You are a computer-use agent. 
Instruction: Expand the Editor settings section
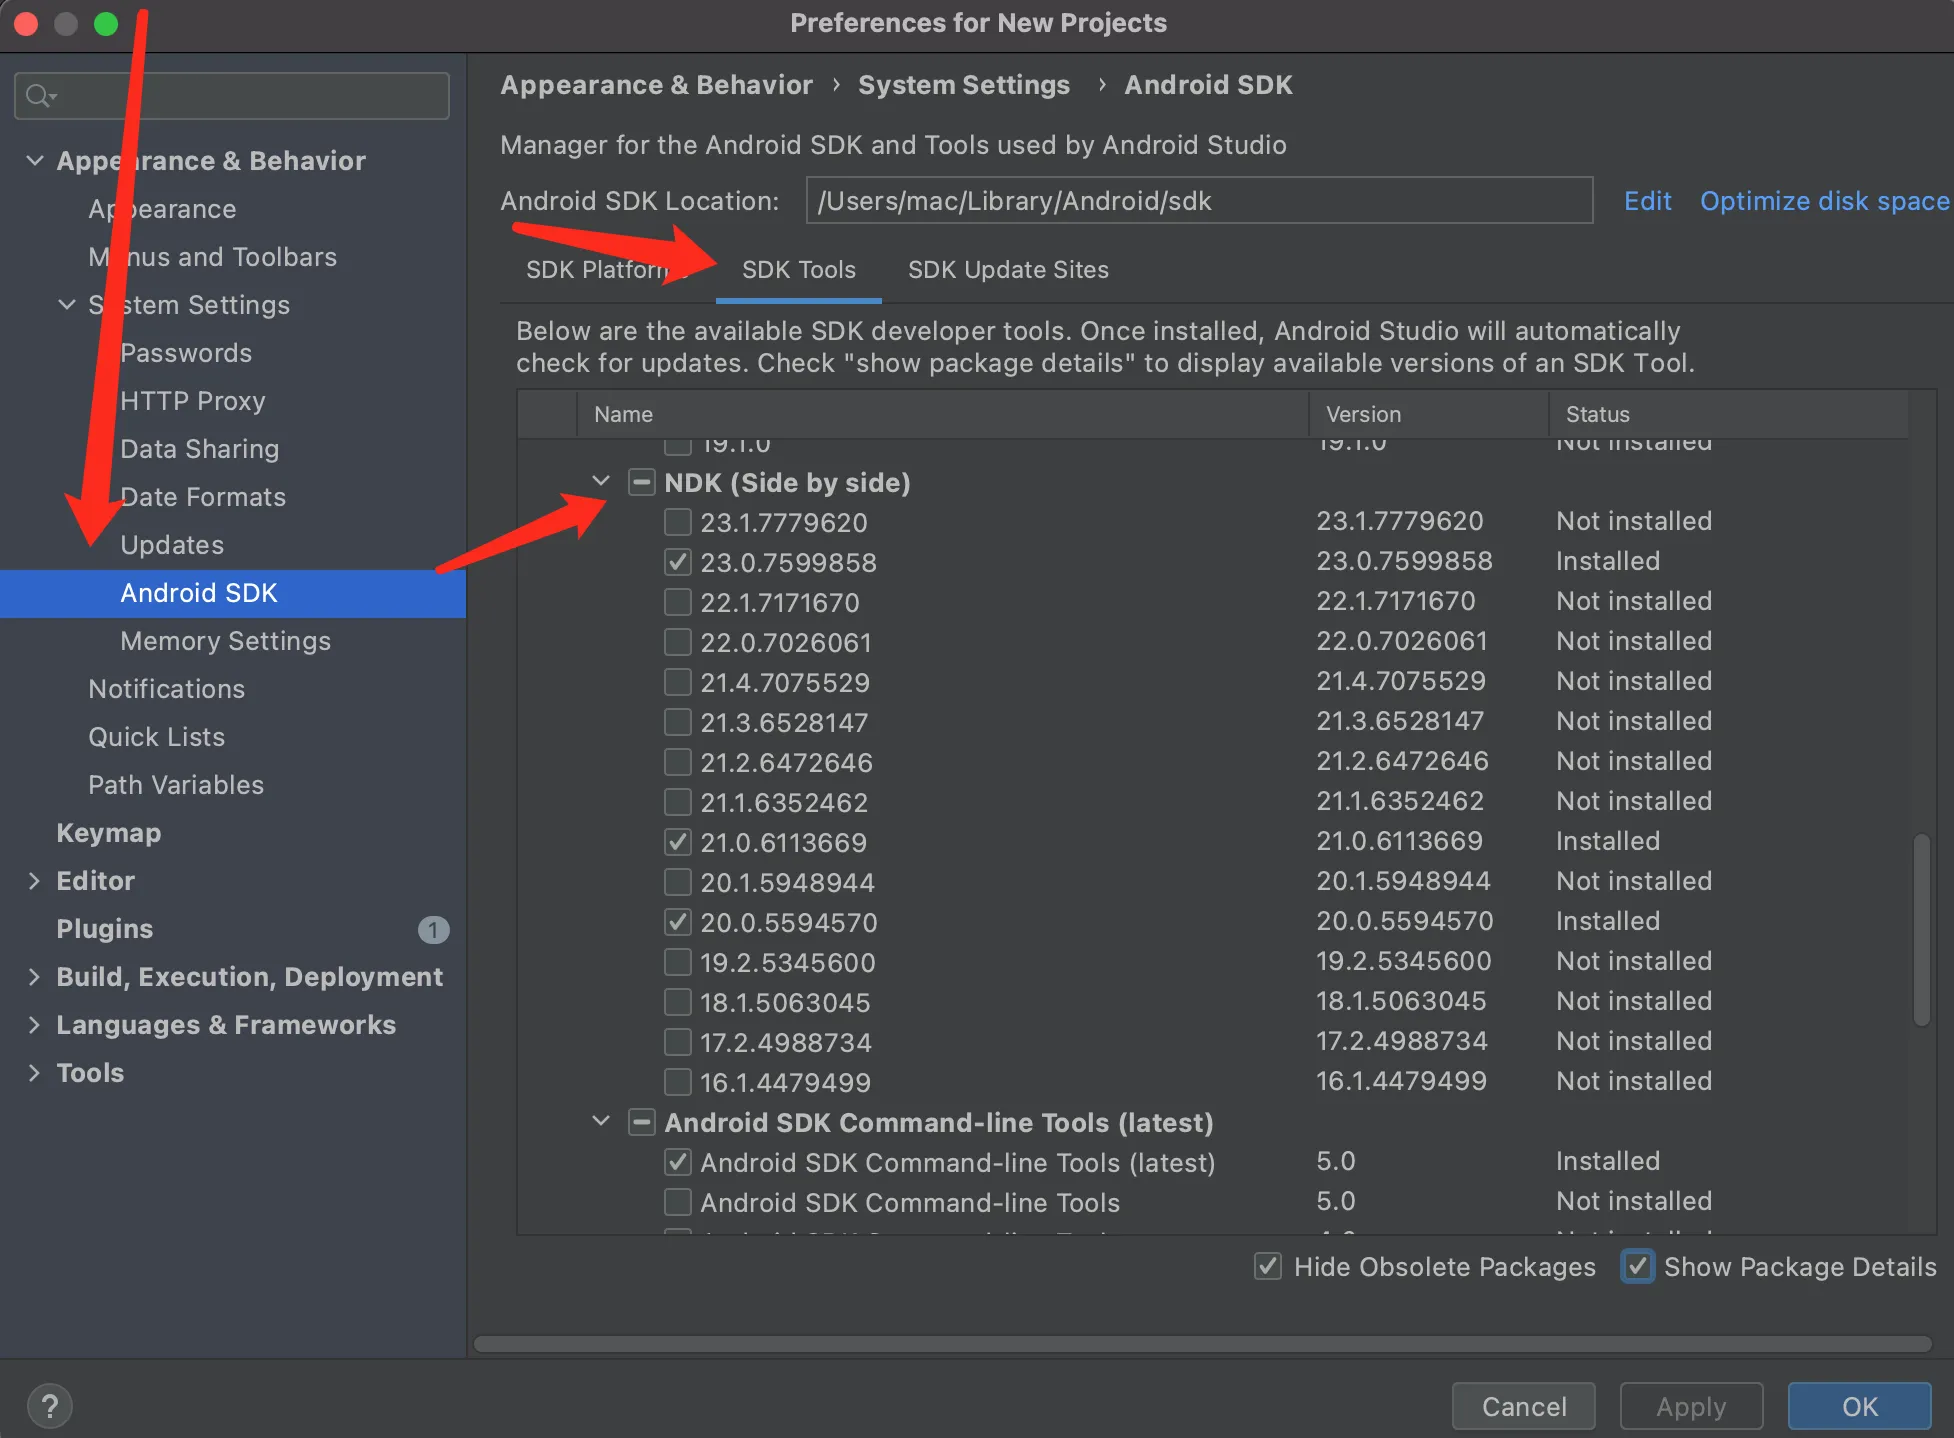pyautogui.click(x=34, y=881)
